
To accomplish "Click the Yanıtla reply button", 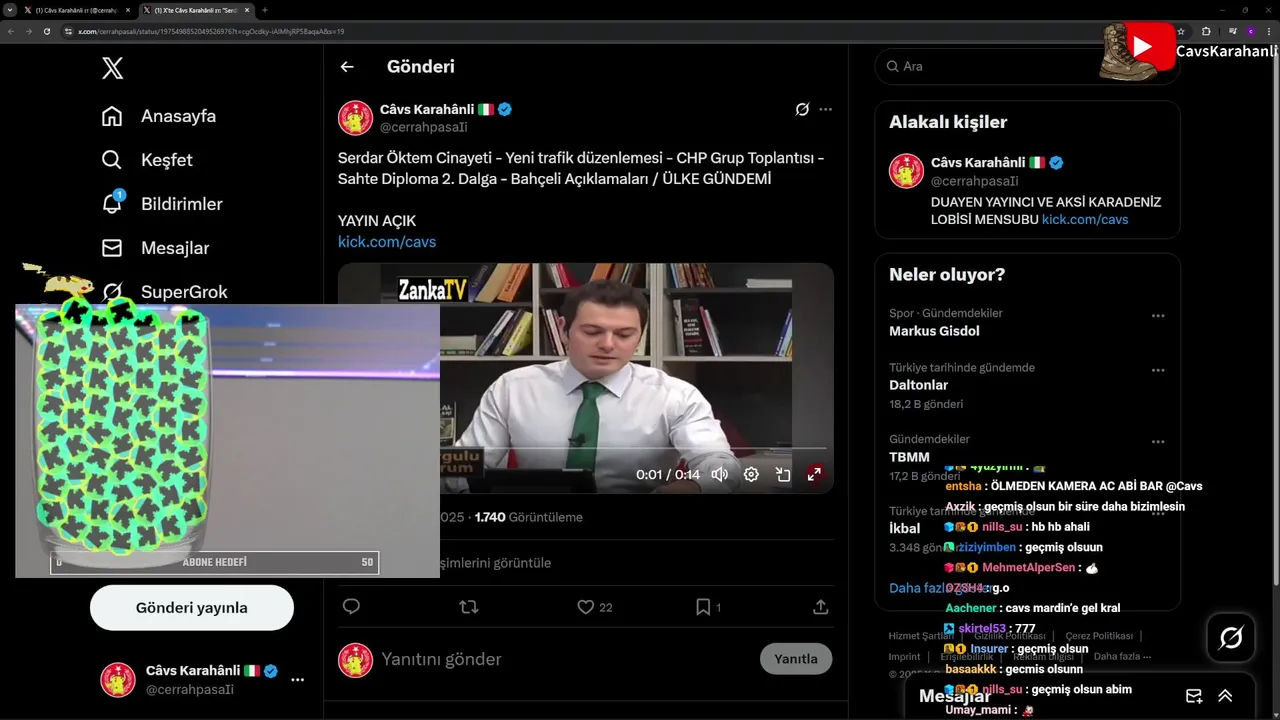I will click(x=796, y=659).
